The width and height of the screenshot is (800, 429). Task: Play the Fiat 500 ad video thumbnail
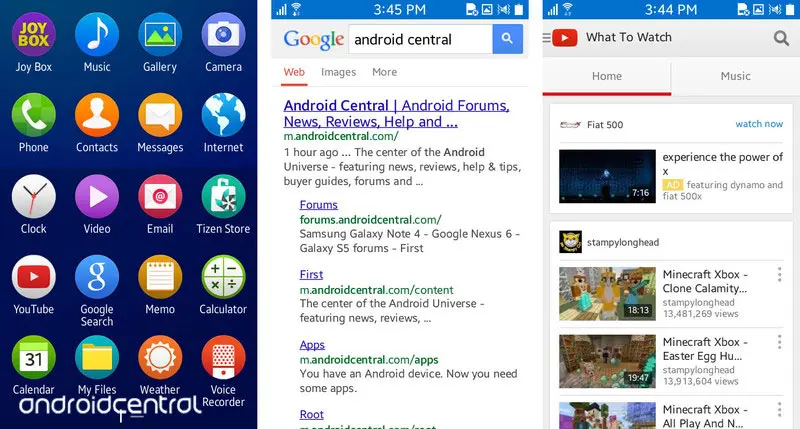607,176
